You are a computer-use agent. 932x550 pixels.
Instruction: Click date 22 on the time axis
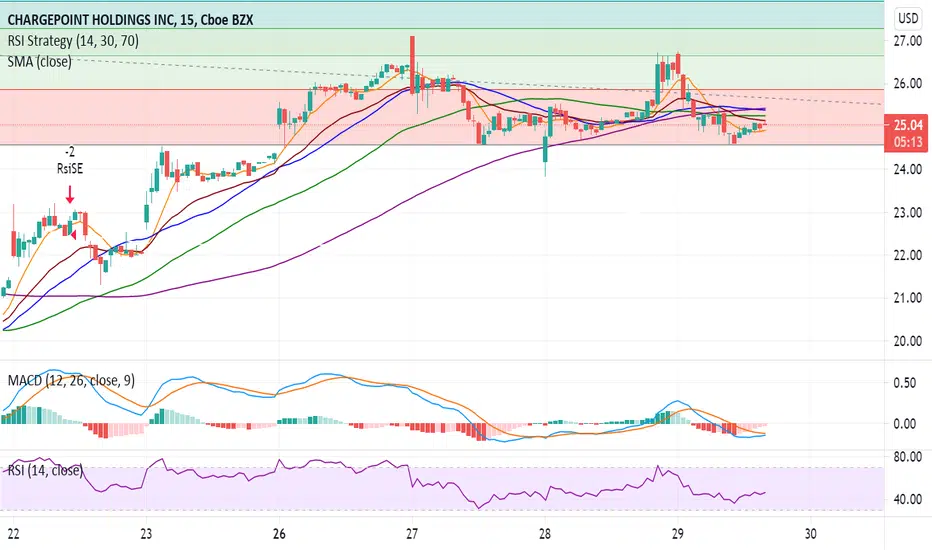pos(13,533)
